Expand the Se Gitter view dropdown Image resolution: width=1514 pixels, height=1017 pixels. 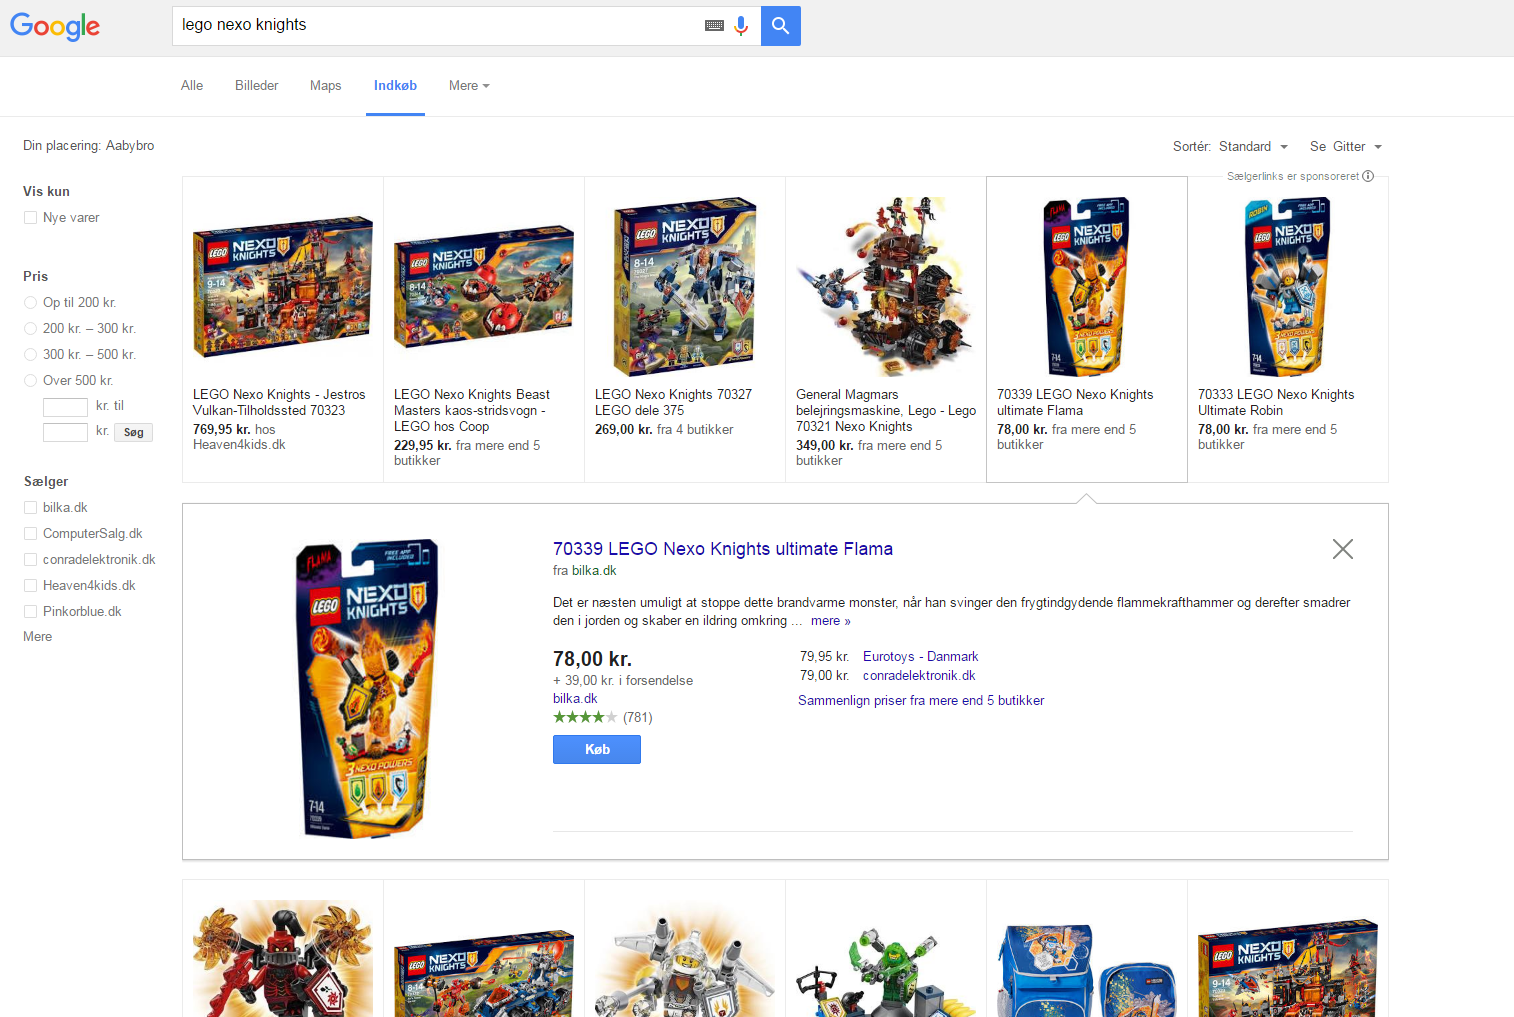(1346, 147)
